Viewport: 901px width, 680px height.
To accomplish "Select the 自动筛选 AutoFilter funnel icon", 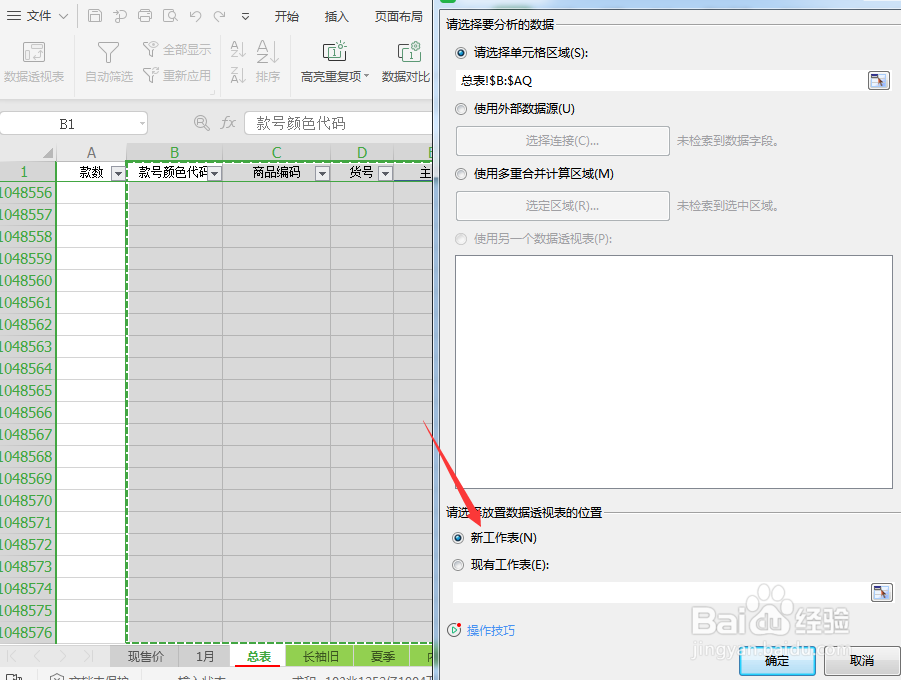I will 107,55.
